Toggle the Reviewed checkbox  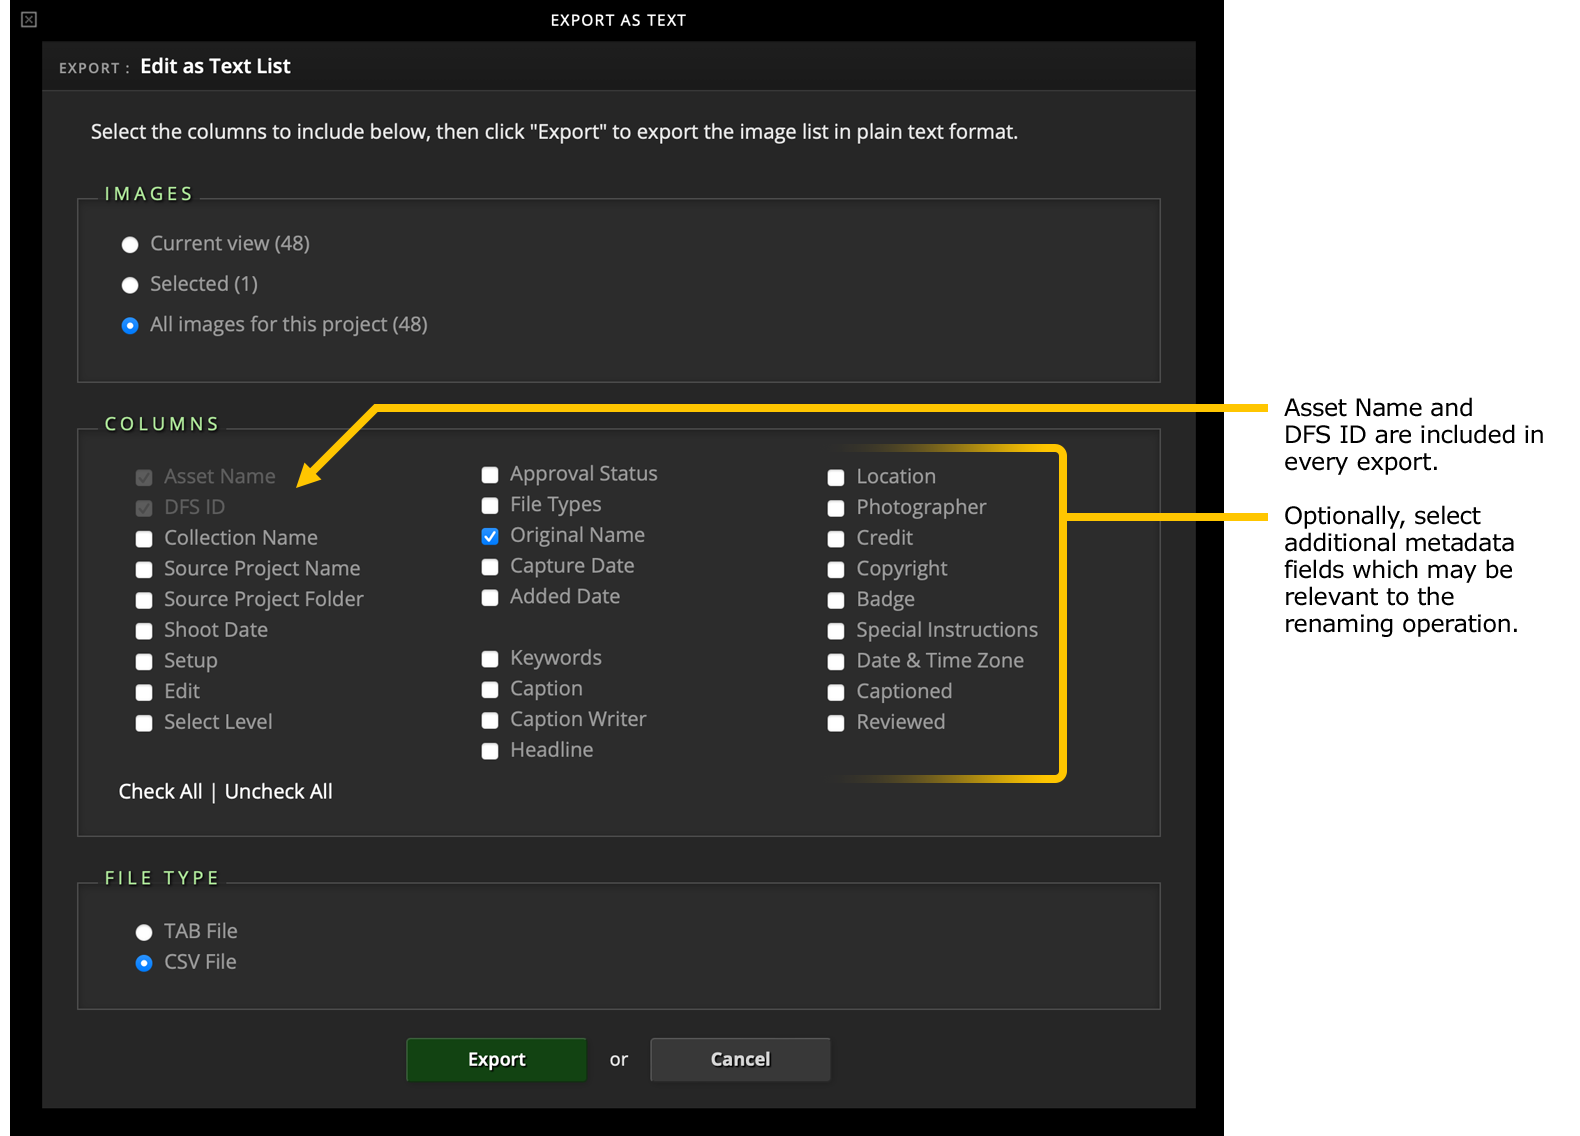click(836, 723)
